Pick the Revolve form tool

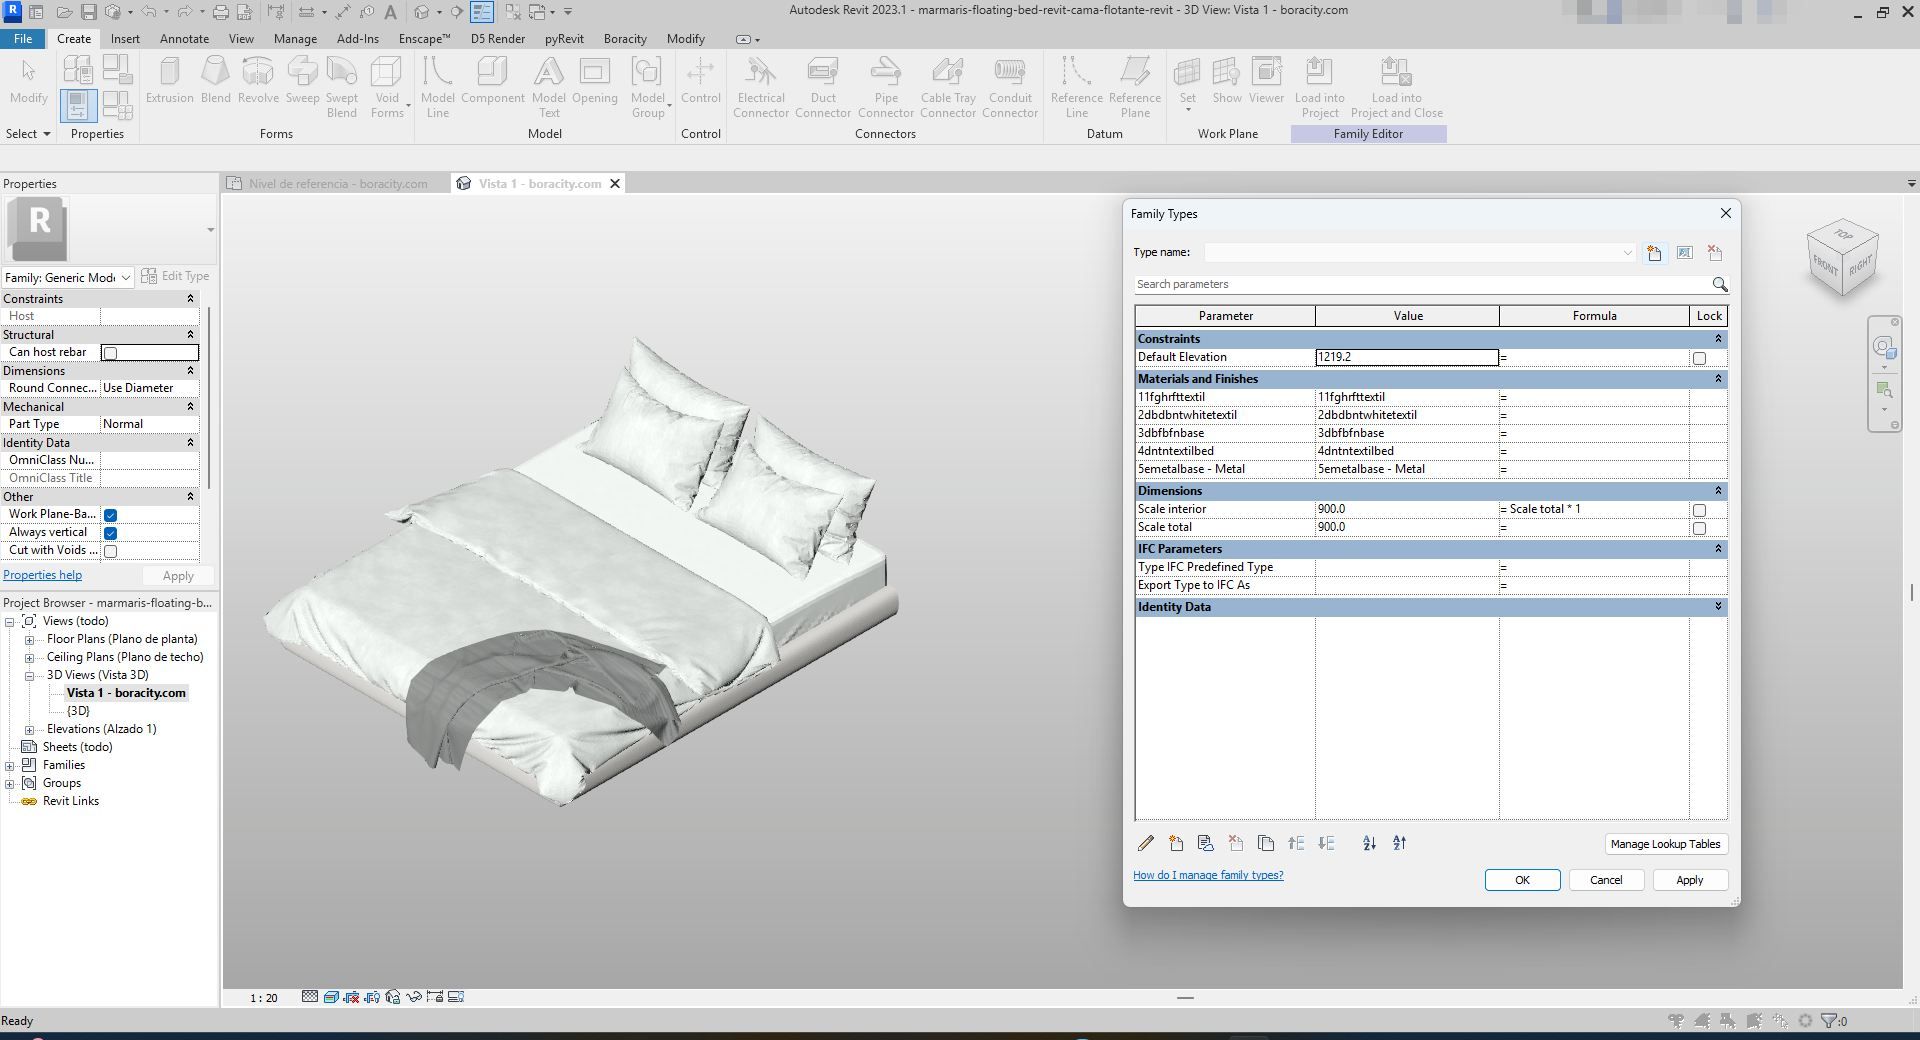(258, 80)
